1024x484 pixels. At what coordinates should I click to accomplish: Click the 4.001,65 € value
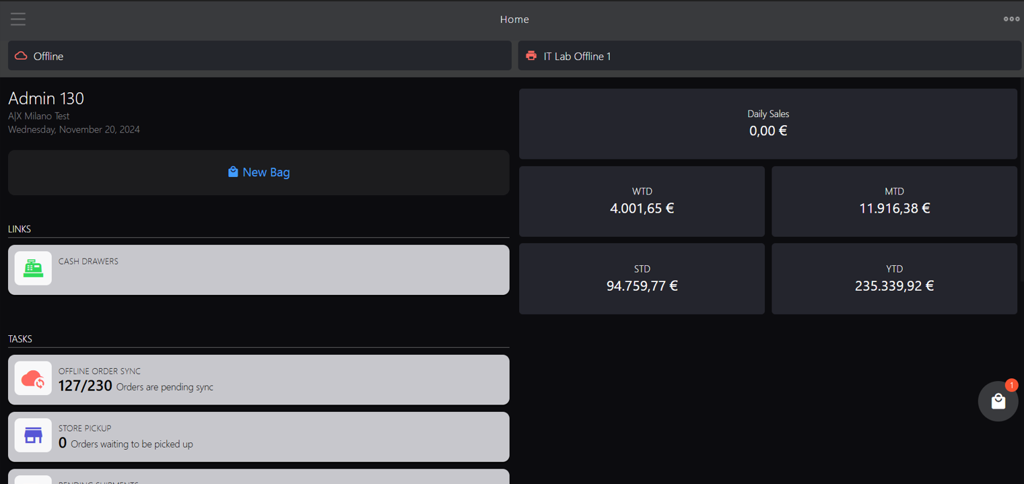pos(642,208)
